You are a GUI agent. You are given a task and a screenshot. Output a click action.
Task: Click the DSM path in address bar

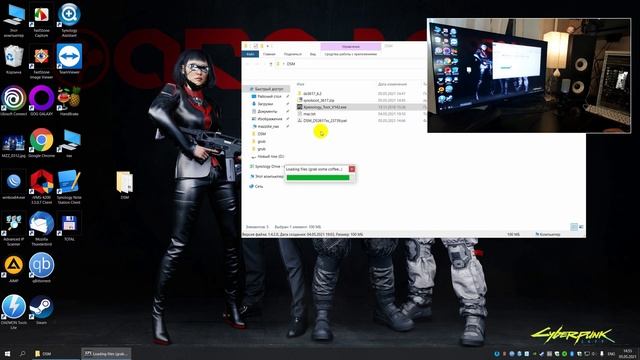291,64
